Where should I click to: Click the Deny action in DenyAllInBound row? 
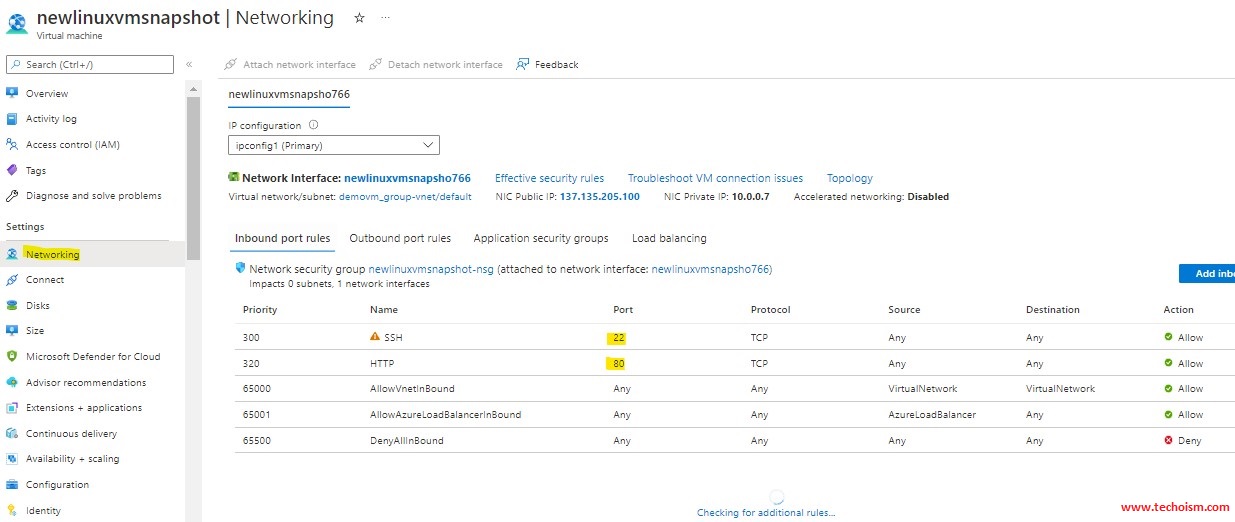click(1183, 440)
